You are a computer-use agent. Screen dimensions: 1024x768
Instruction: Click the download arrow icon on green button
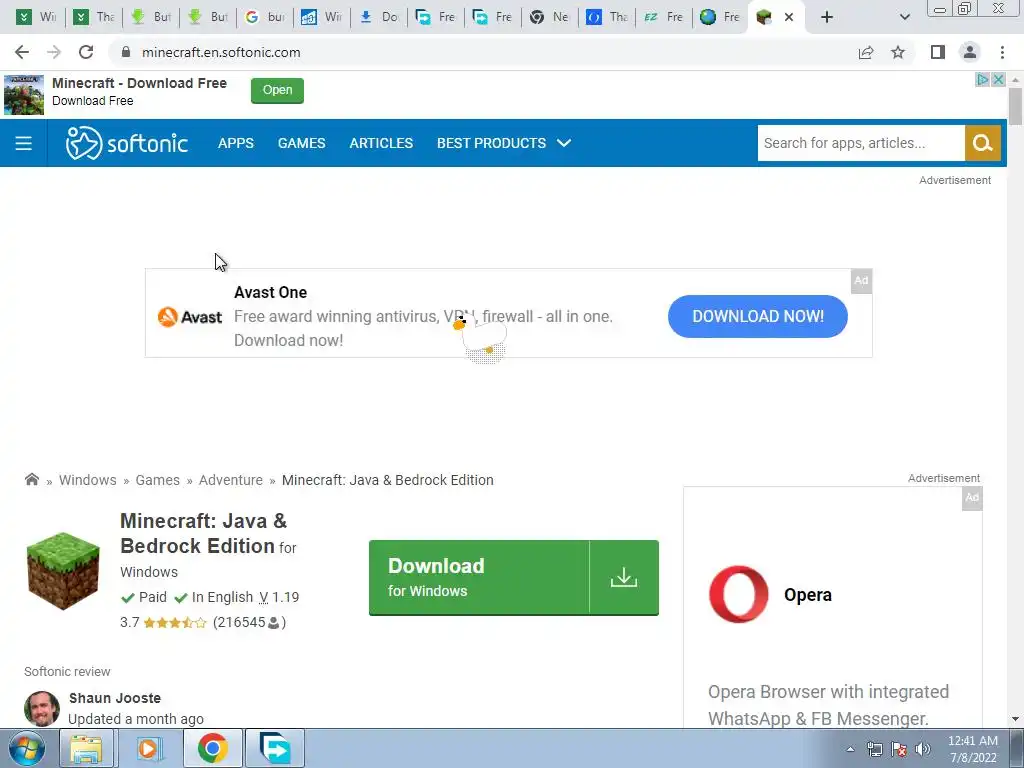[624, 577]
